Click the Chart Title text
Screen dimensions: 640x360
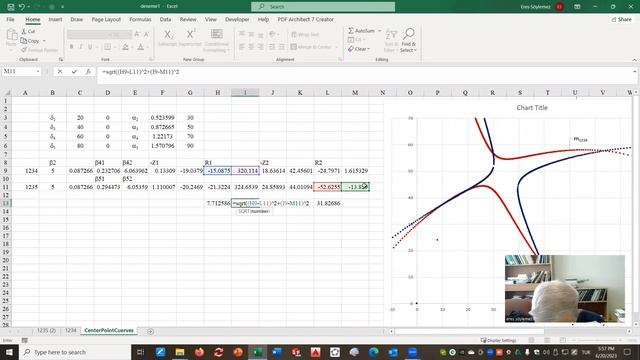[532, 108]
